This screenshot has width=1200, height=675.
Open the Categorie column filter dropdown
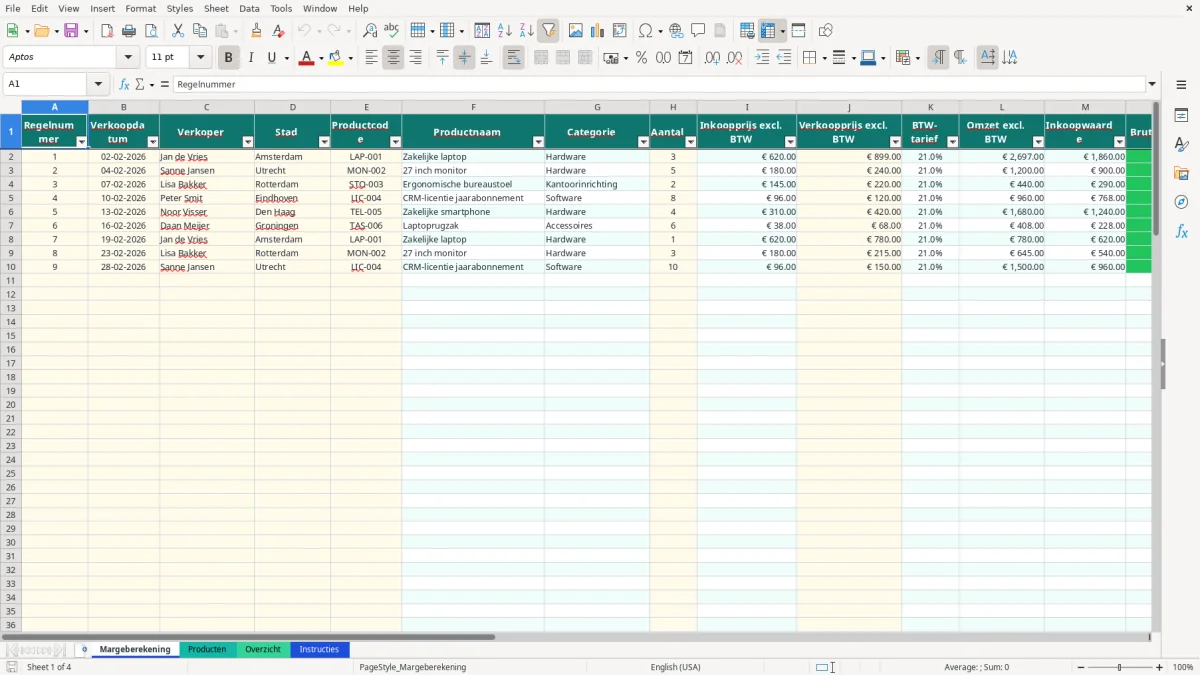(643, 142)
